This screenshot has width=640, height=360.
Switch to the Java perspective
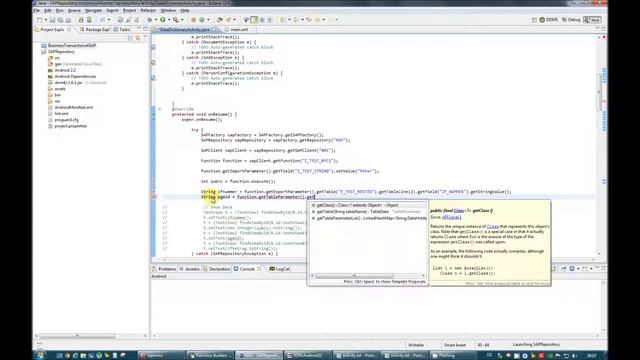[x=592, y=20]
